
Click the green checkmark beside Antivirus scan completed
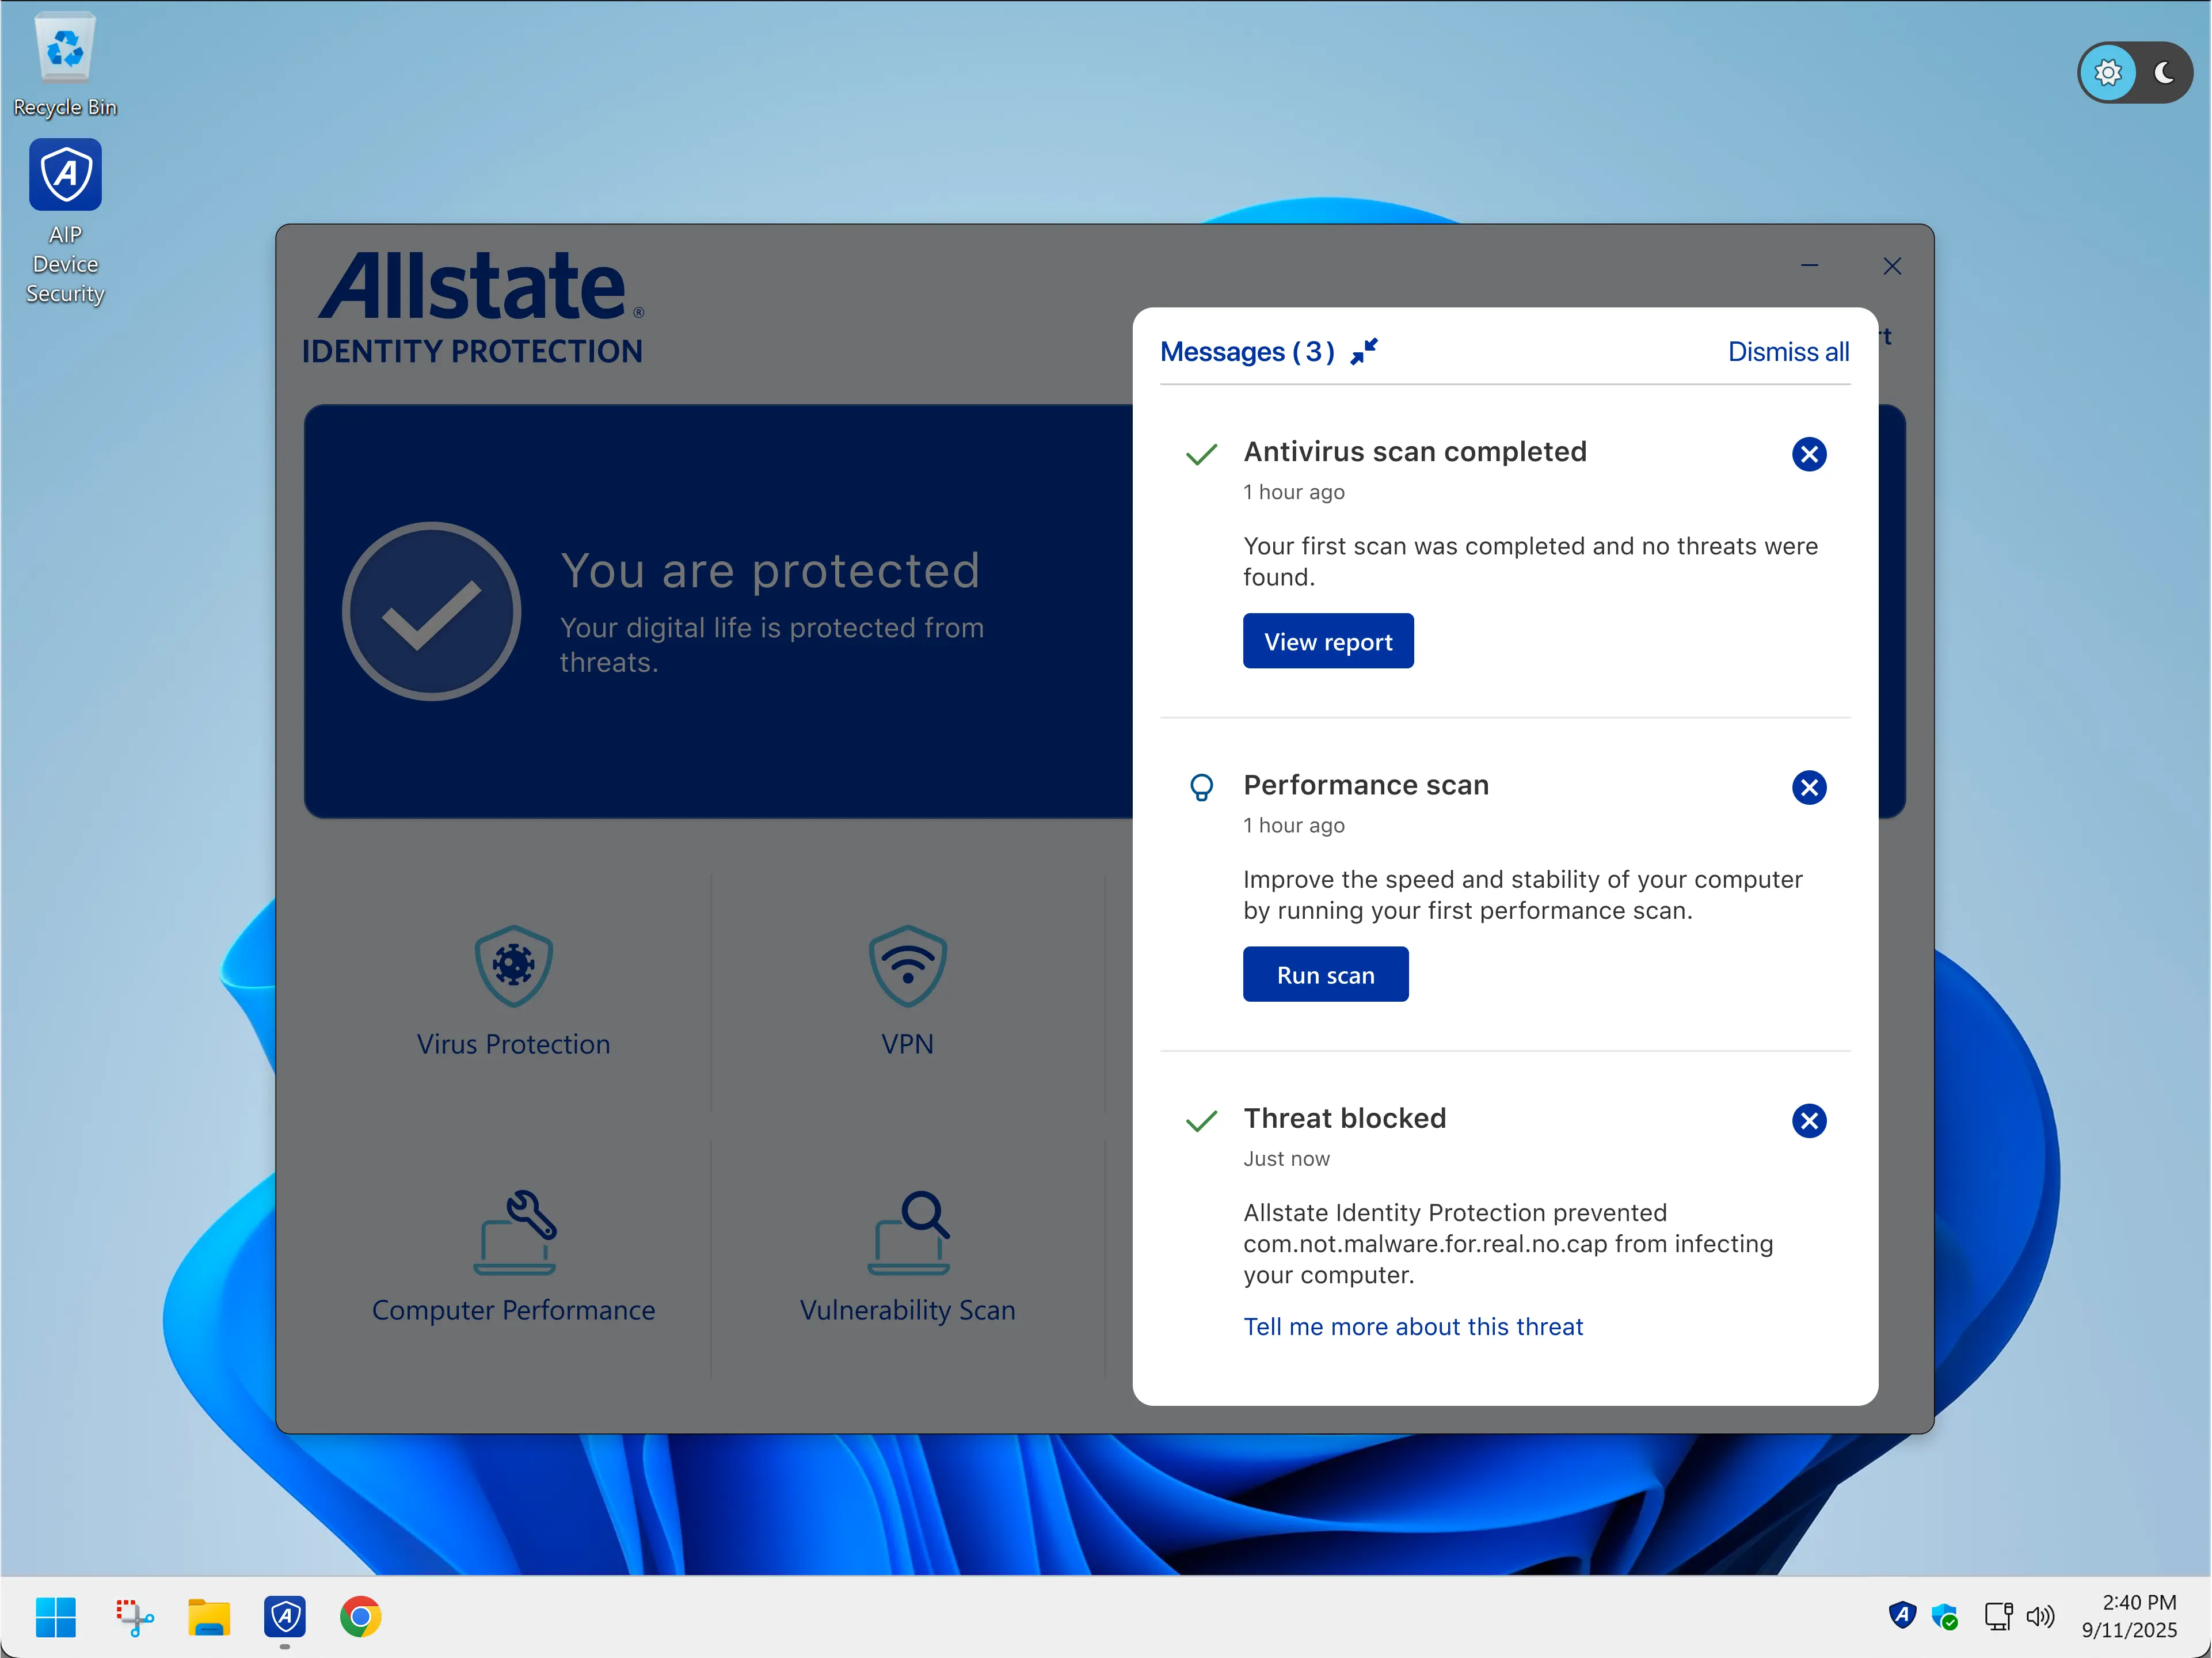click(x=1201, y=454)
